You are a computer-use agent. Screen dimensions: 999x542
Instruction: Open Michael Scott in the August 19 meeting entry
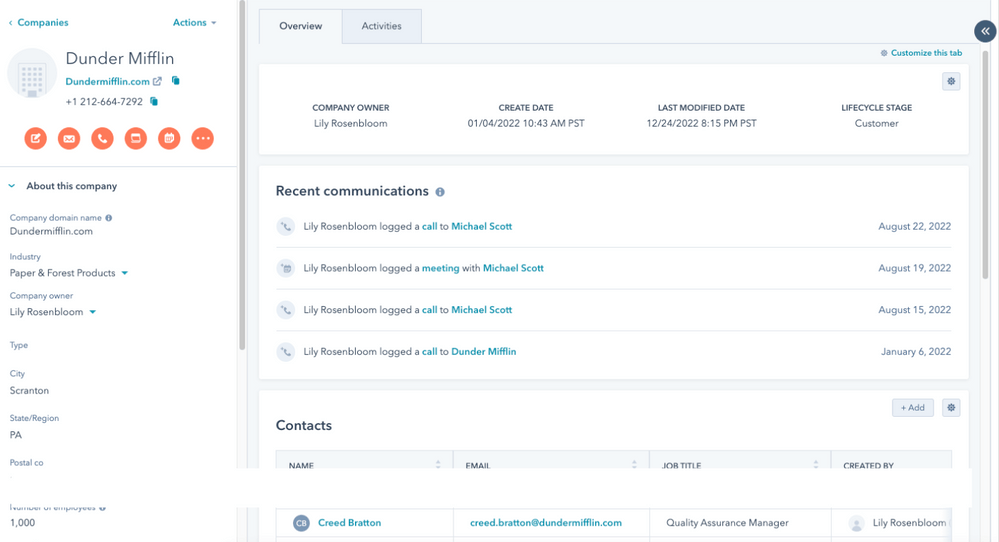click(513, 268)
